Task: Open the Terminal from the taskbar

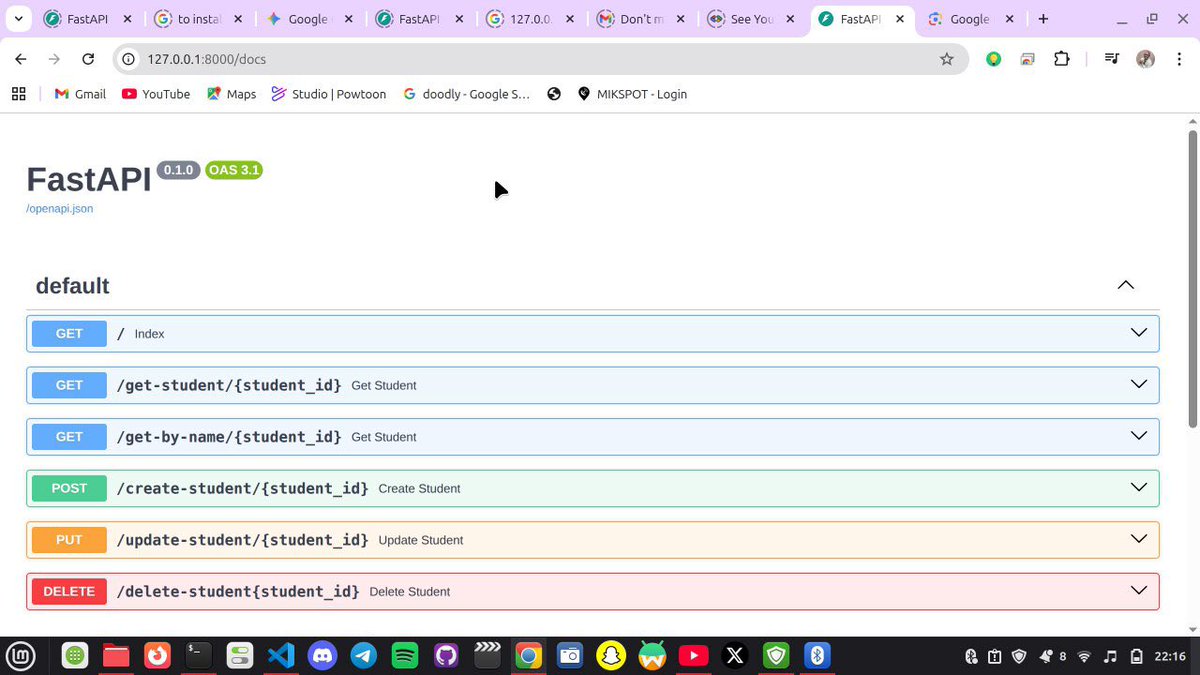Action: 199,656
